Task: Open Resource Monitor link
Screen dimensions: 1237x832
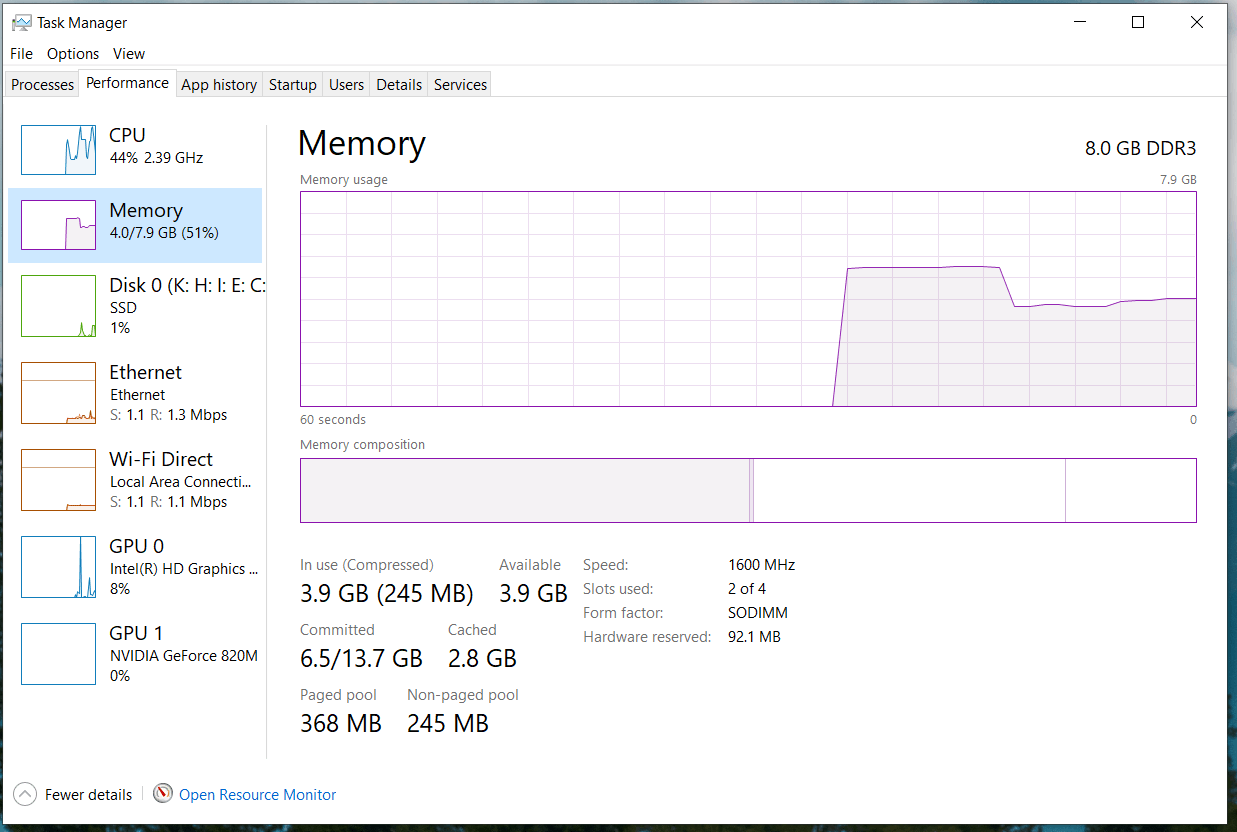Action: click(x=257, y=795)
